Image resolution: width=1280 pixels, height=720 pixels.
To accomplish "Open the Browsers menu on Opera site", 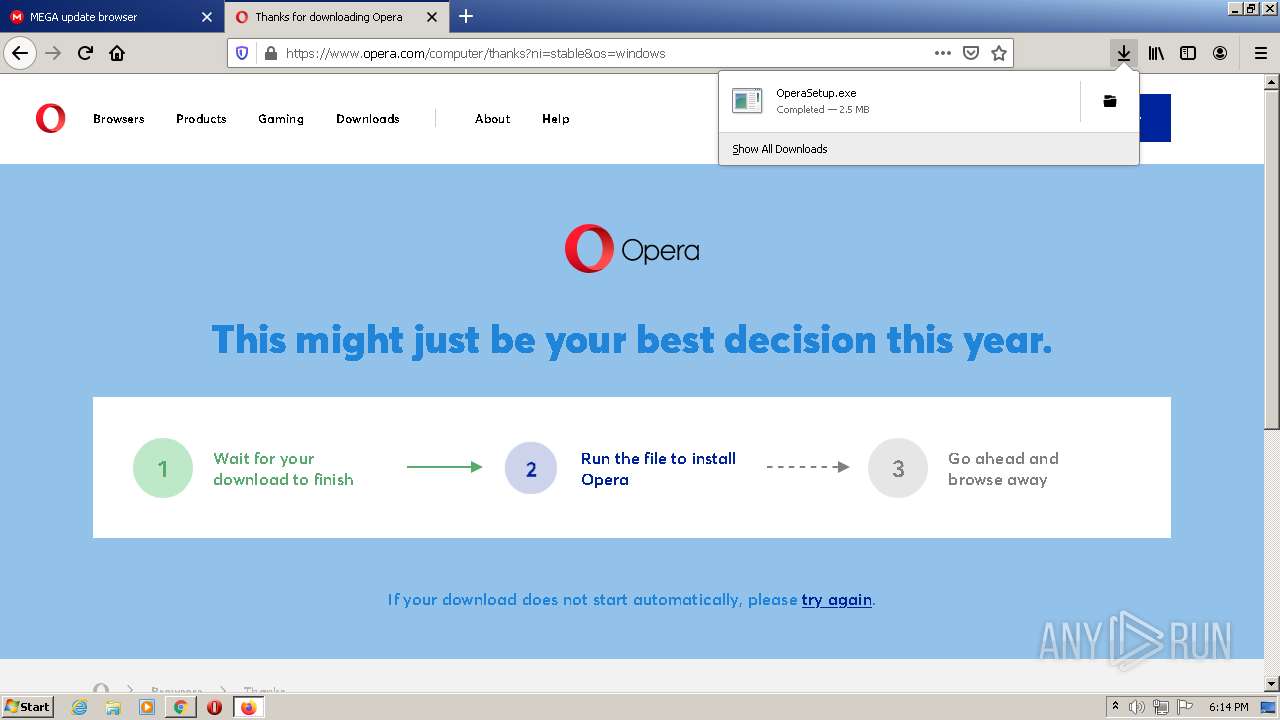I will 119,119.
